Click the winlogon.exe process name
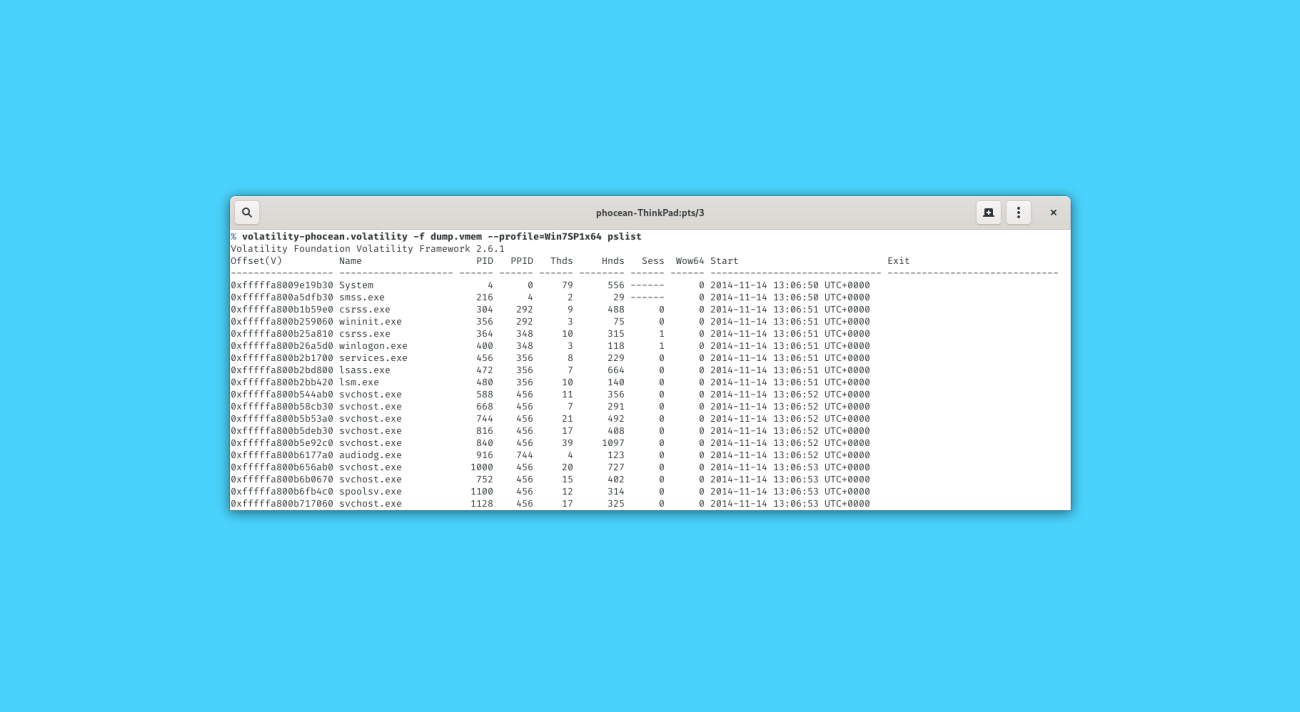 click(373, 346)
